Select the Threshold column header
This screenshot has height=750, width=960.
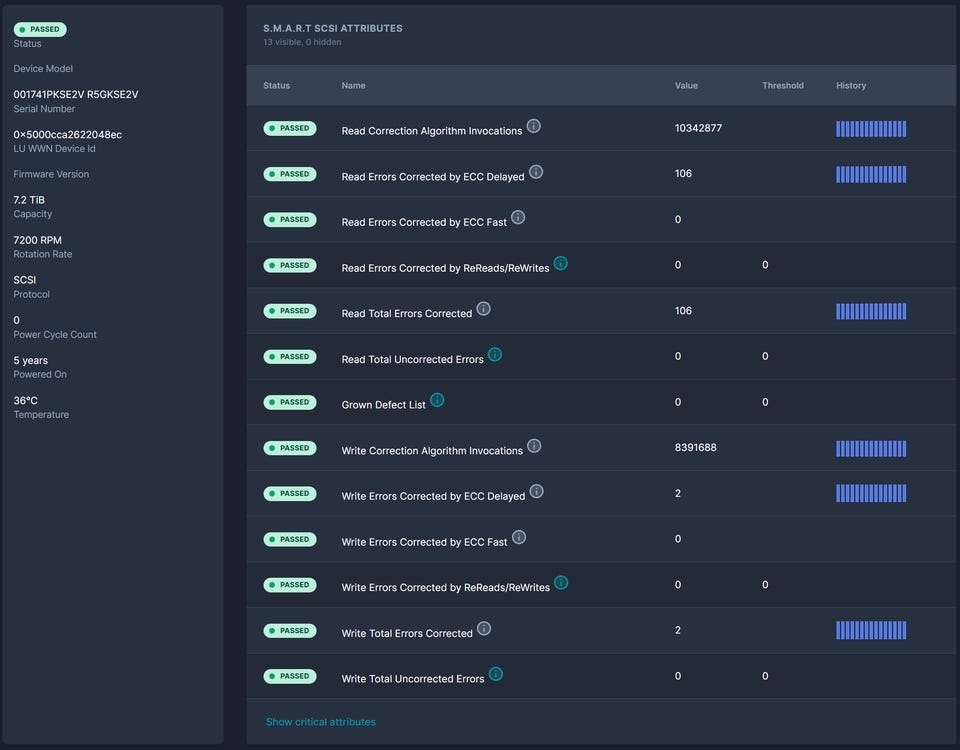pos(782,86)
